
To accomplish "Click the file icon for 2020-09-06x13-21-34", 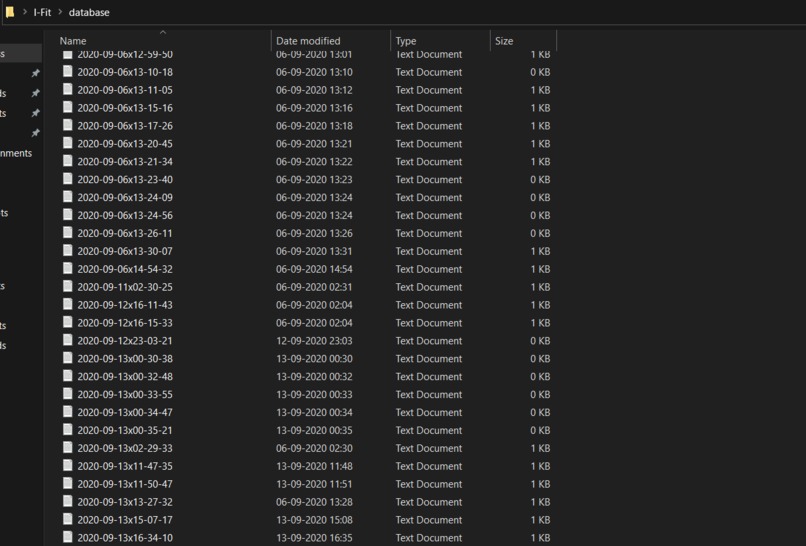I will (67, 161).
